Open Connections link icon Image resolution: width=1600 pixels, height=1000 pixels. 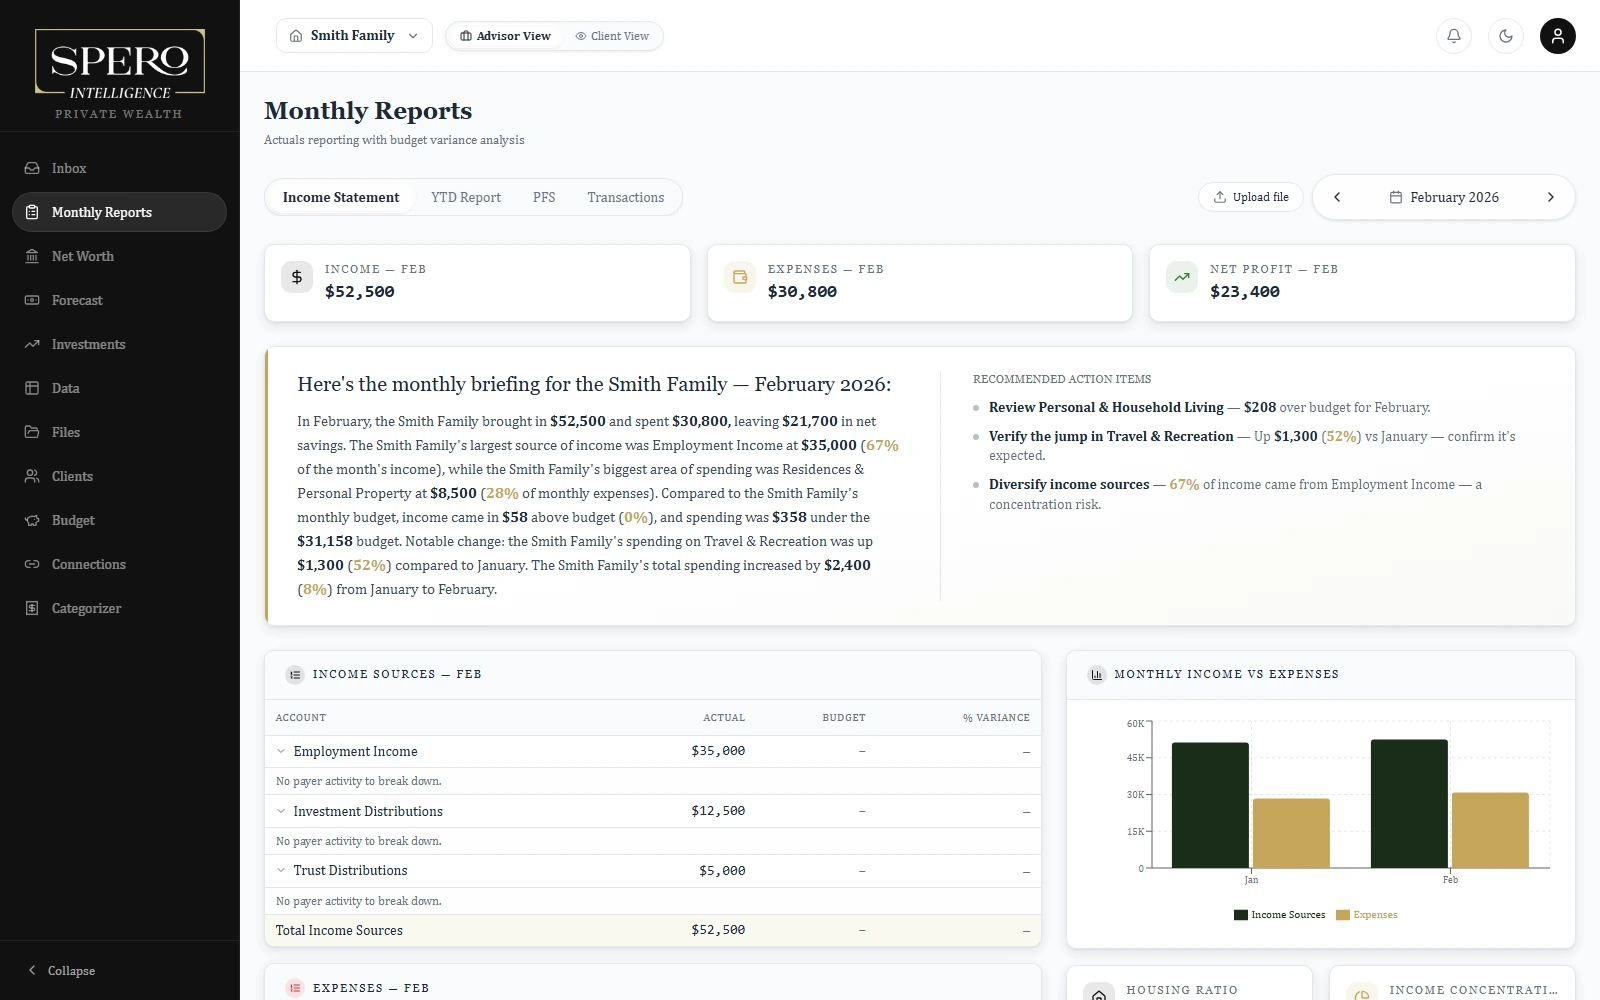32,564
